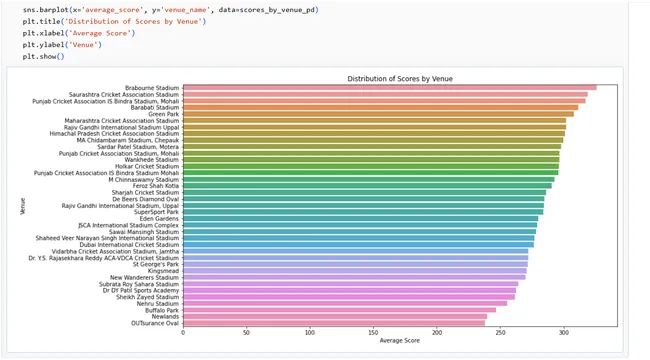Click the plt.title code line

[x=114, y=21]
